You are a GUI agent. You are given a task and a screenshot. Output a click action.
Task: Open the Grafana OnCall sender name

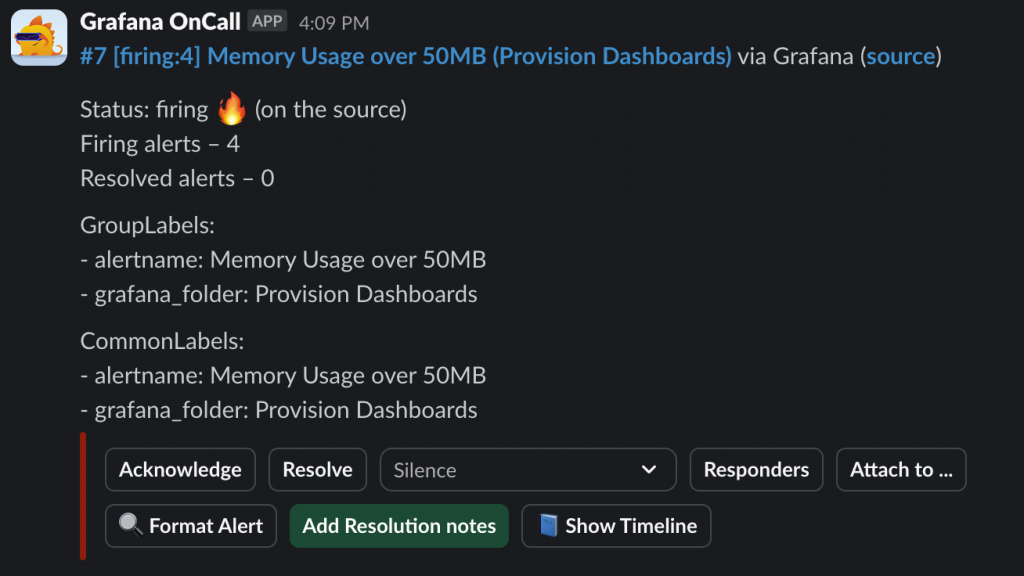tap(160, 21)
